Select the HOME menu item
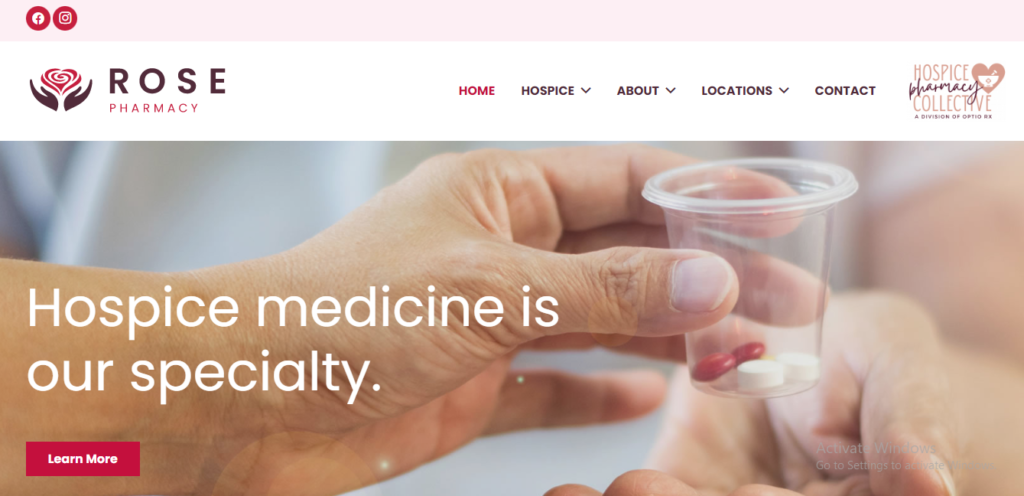1024x496 pixels. pyautogui.click(x=477, y=91)
